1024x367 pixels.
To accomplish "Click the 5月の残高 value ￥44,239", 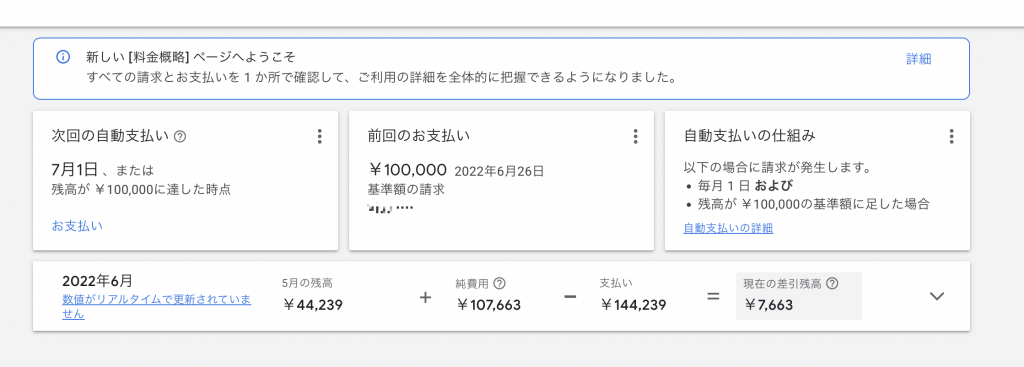I will coord(312,304).
